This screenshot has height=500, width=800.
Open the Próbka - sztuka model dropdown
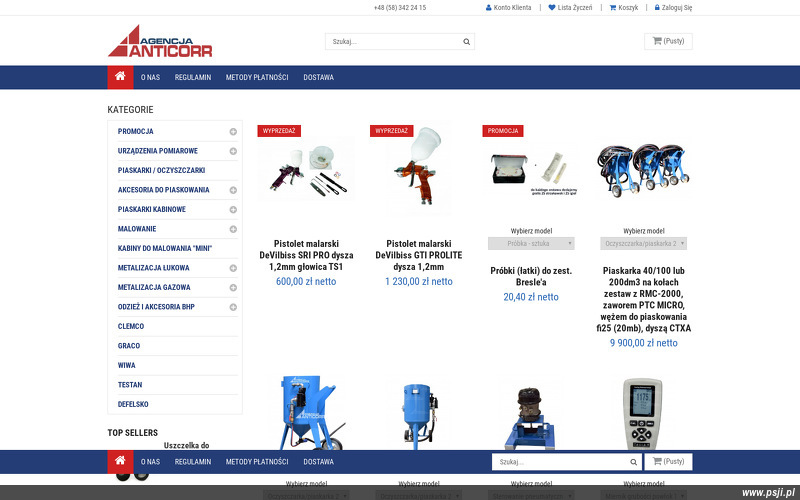point(531,244)
